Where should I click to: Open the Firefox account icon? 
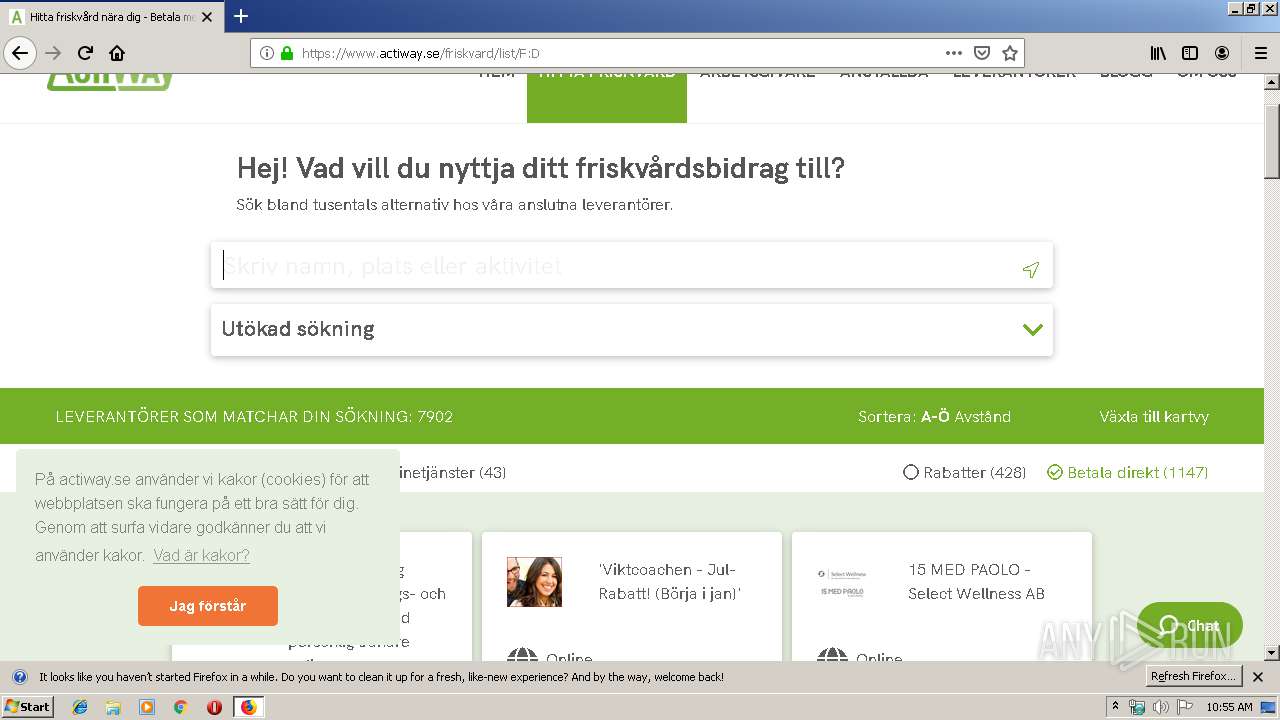[1222, 53]
